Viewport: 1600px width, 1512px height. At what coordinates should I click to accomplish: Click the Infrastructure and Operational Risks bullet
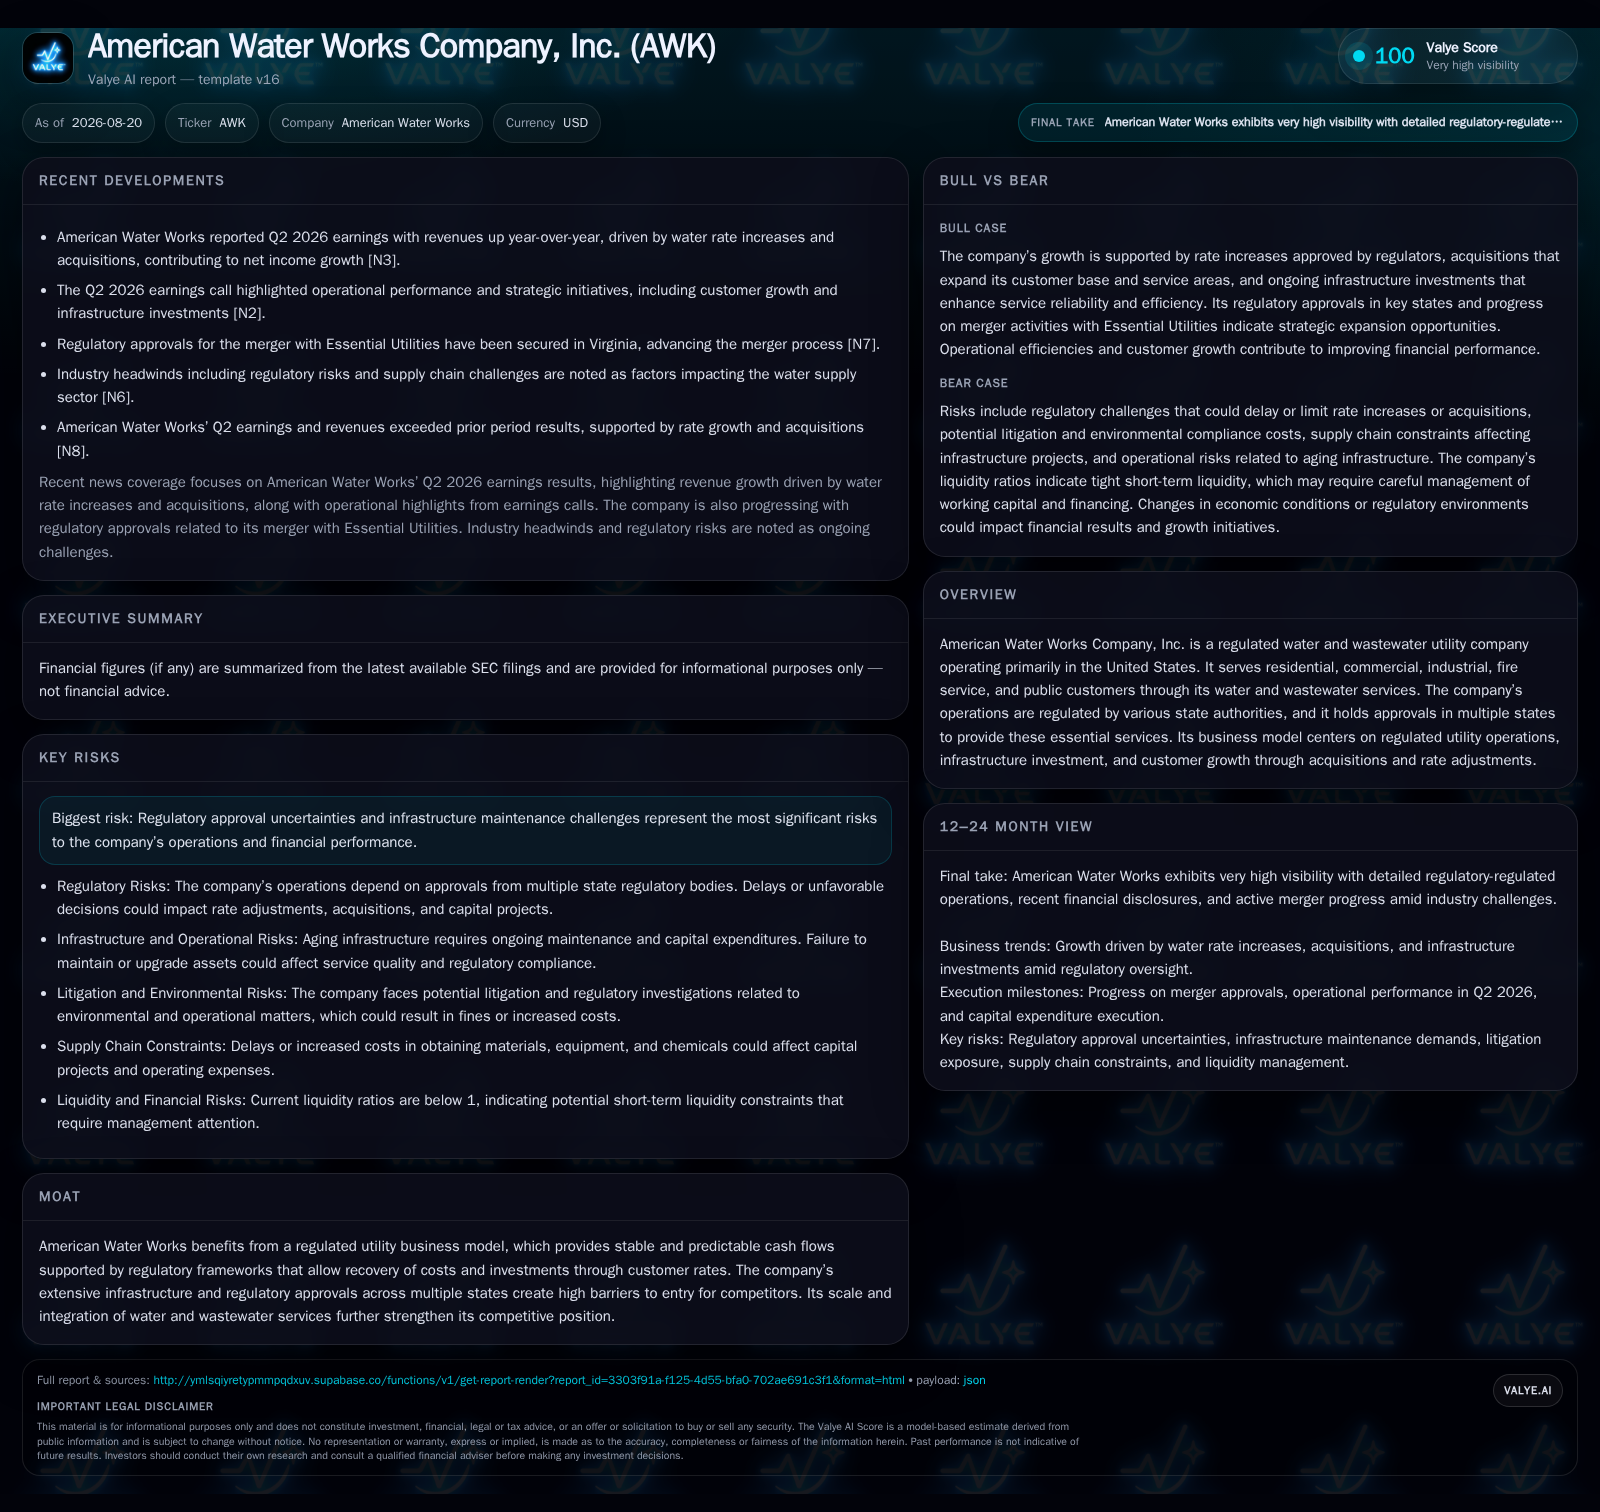462,951
